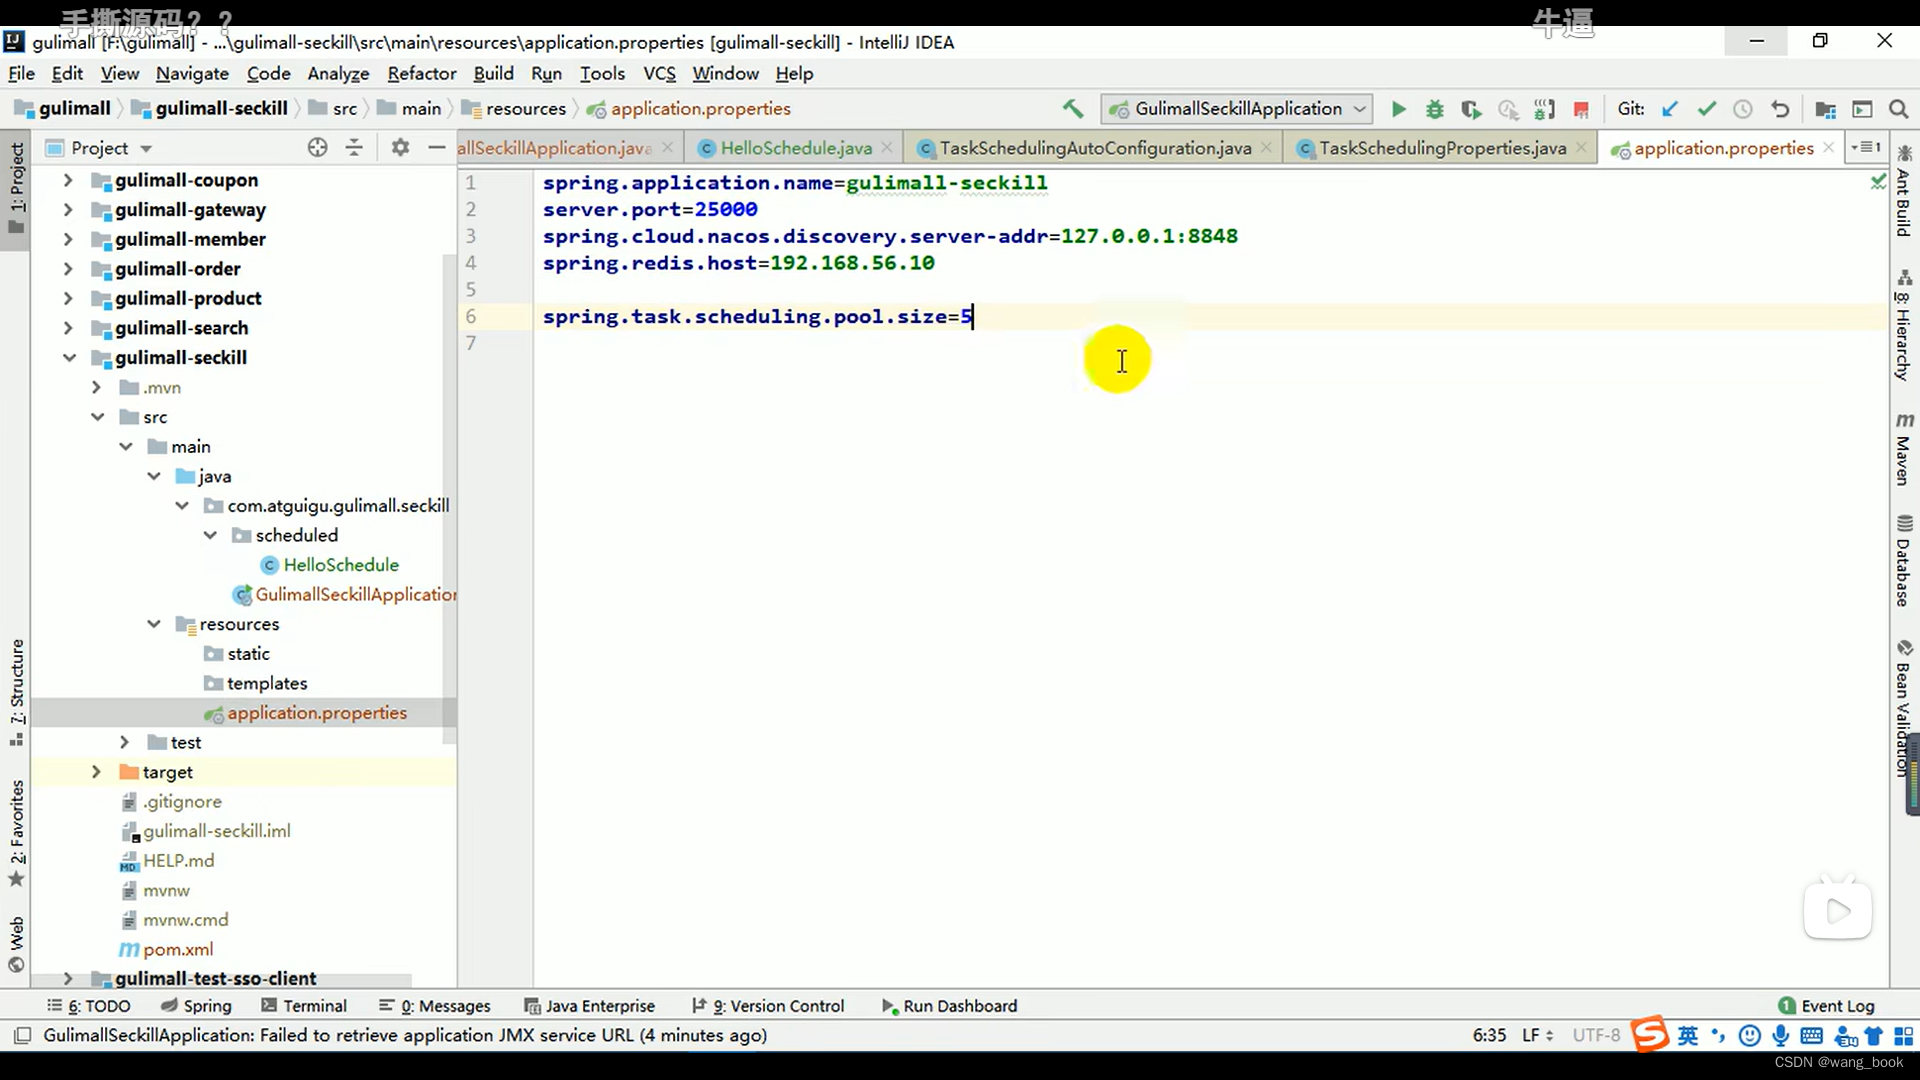Show hidden editor tabs list

[1867, 147]
